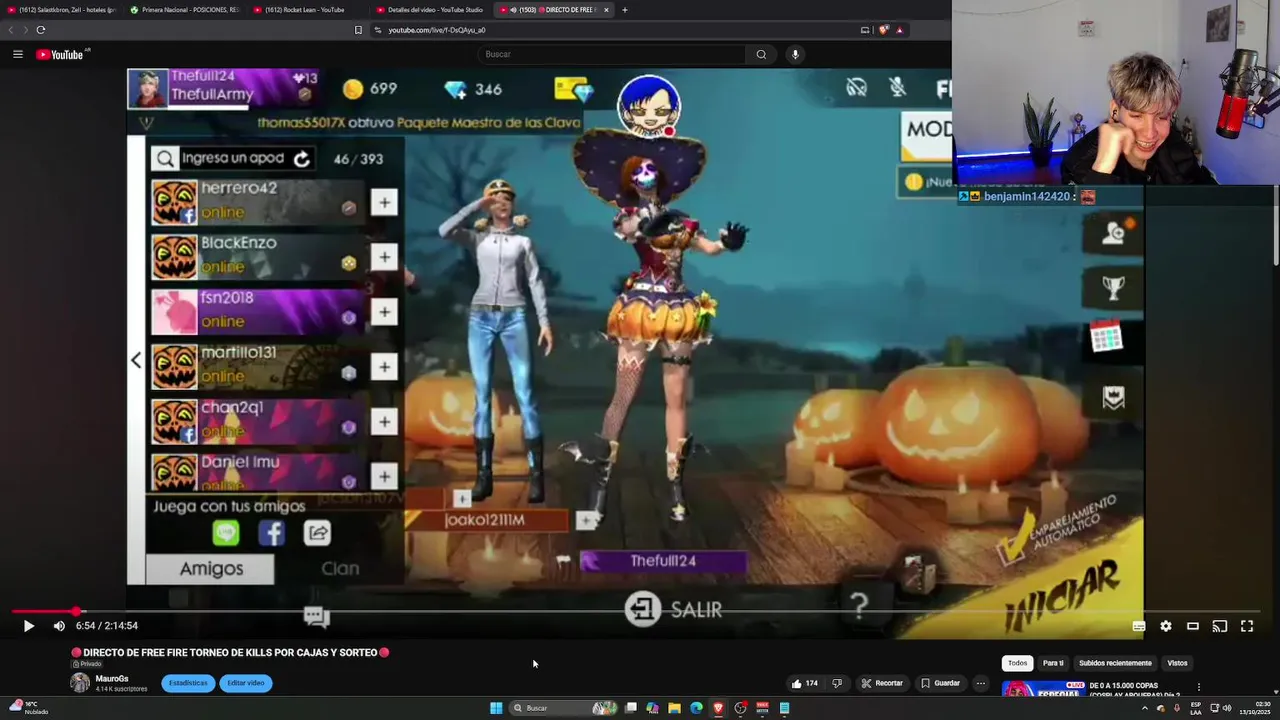Like the video with the thumbs up button
Screen dimensions: 1280x720
[x=805, y=683]
